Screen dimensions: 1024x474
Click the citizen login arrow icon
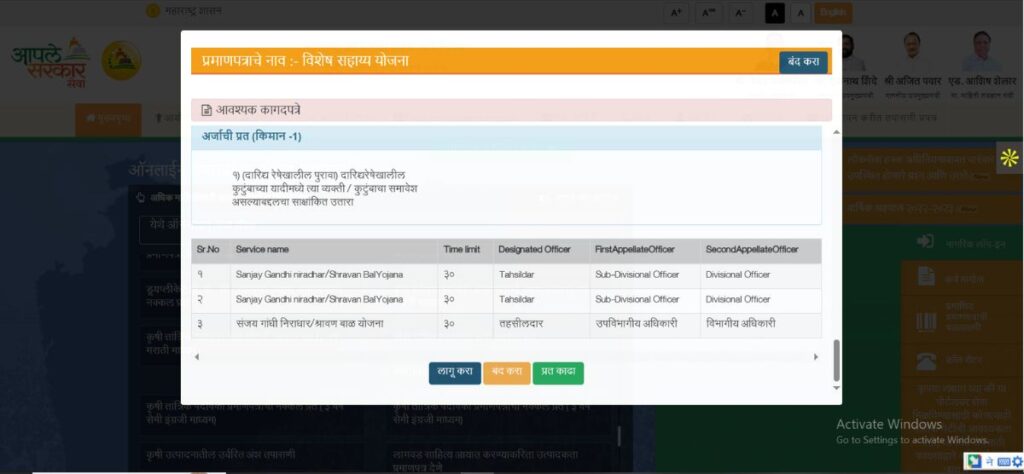tap(925, 242)
